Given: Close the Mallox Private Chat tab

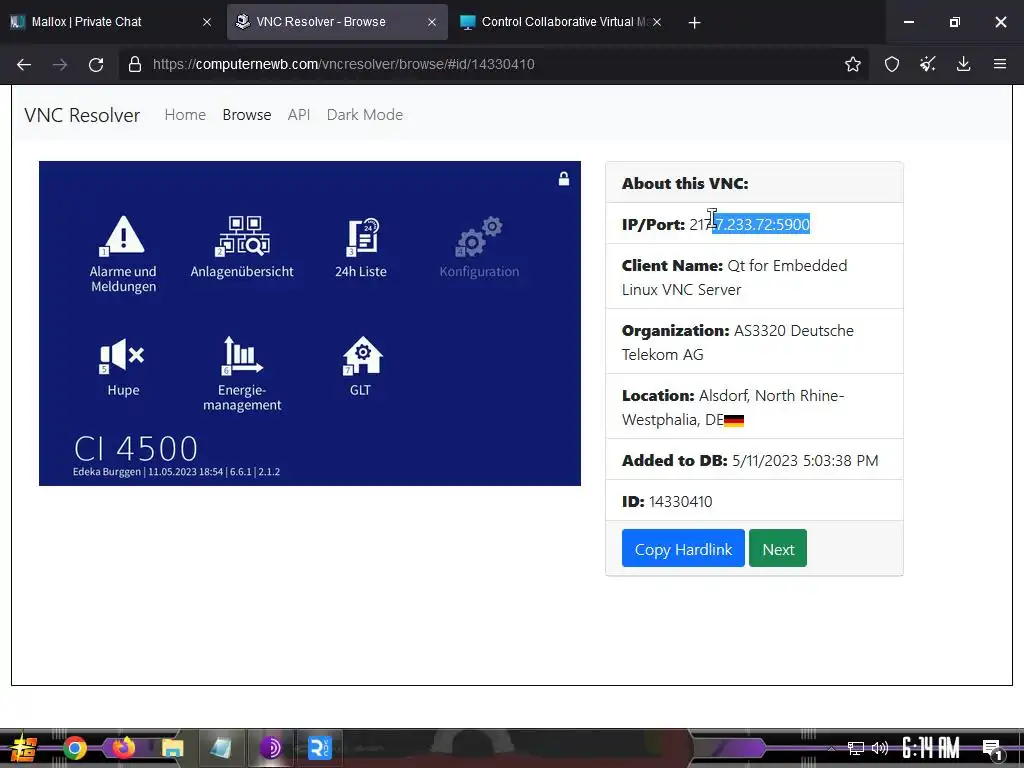Looking at the screenshot, I should 206,22.
